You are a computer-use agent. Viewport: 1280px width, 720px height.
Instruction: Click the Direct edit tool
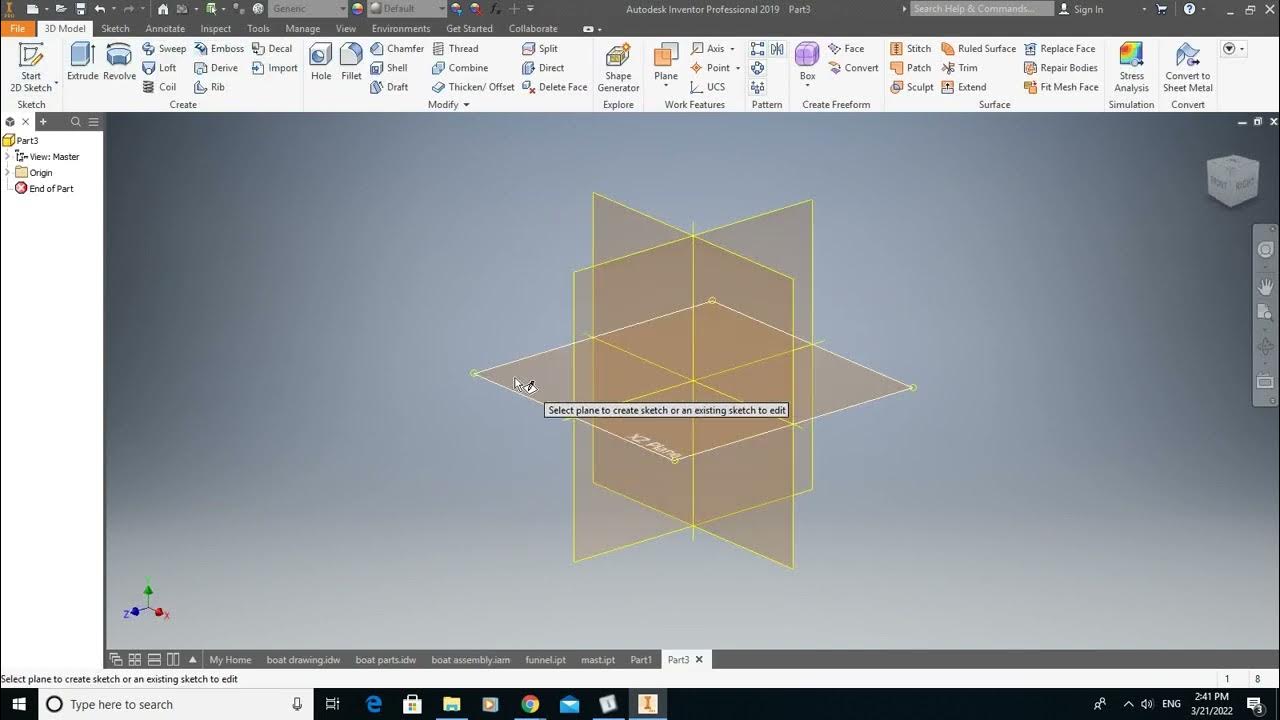pos(543,68)
